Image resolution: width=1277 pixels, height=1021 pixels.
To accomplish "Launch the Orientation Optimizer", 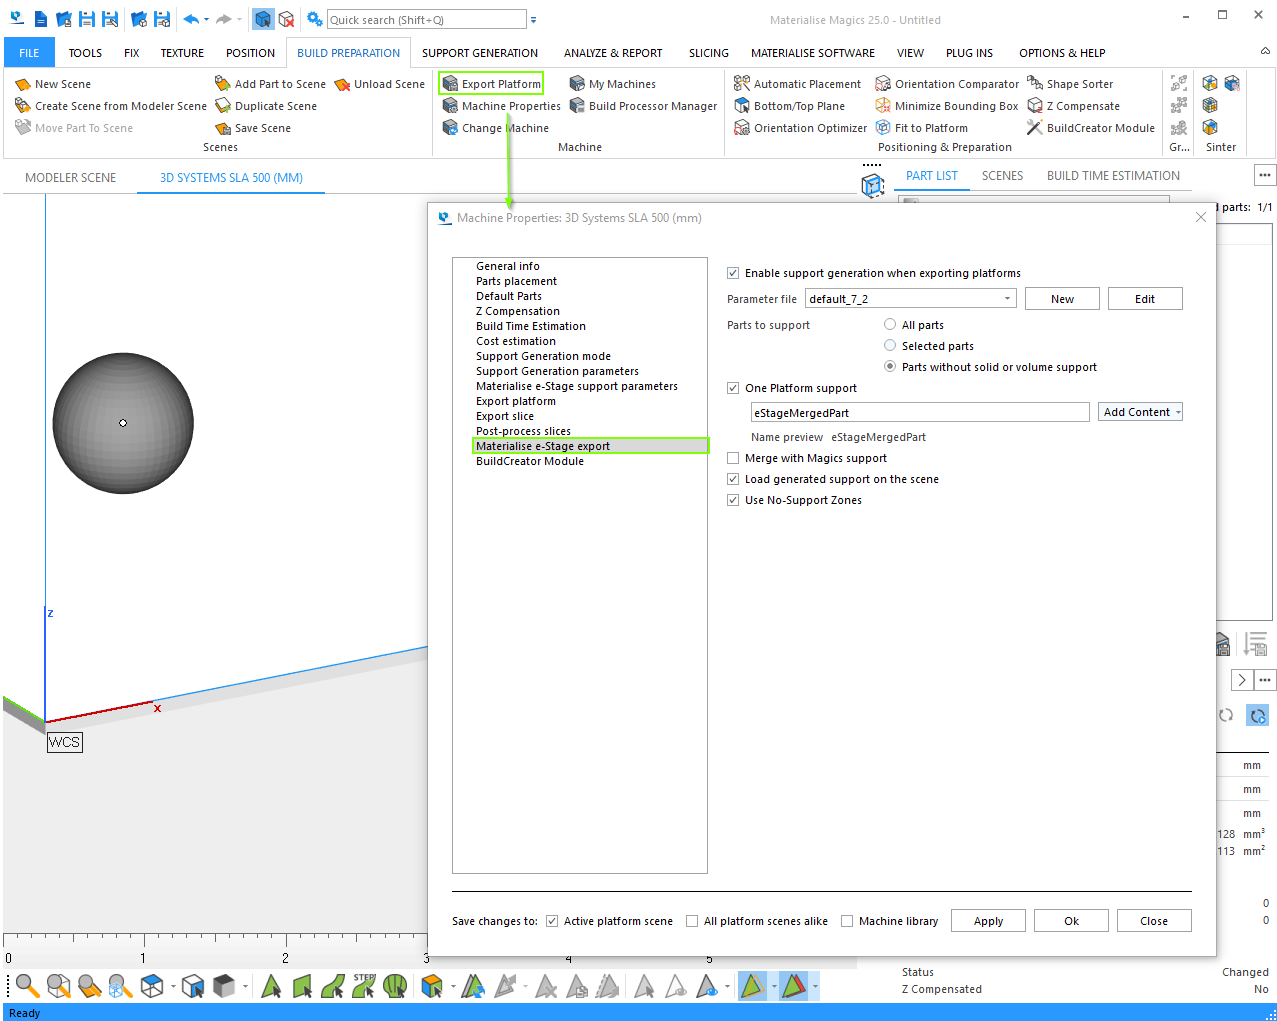I will click(806, 127).
